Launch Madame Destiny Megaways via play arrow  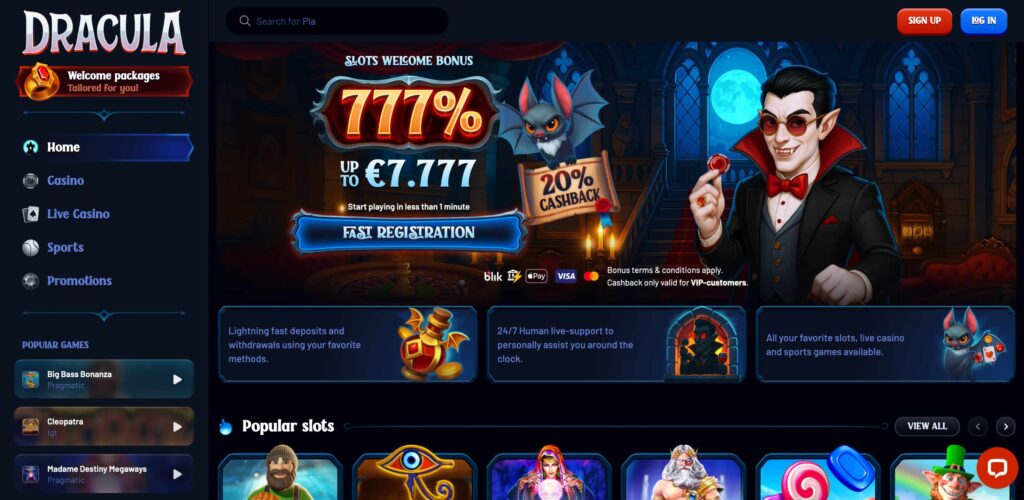pos(177,474)
